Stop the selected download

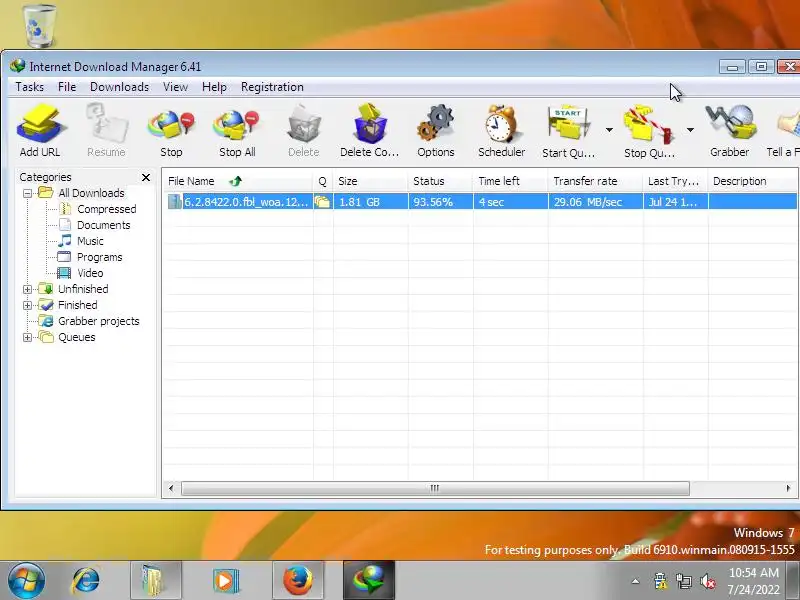[171, 130]
